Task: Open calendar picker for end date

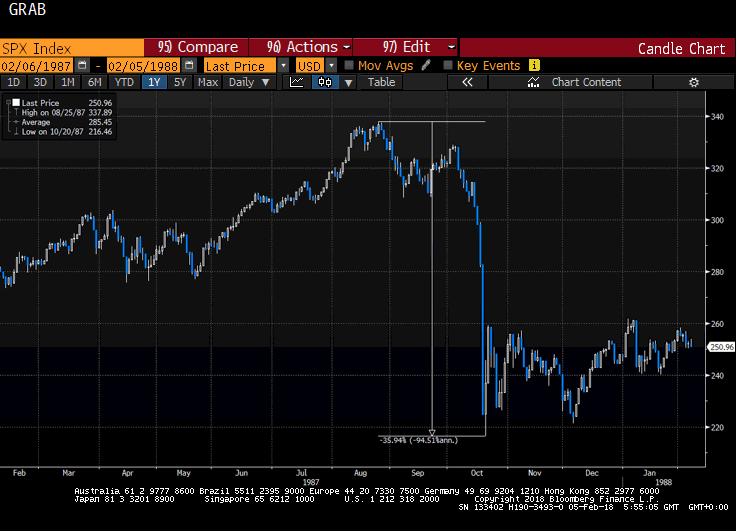Action: 189,65
